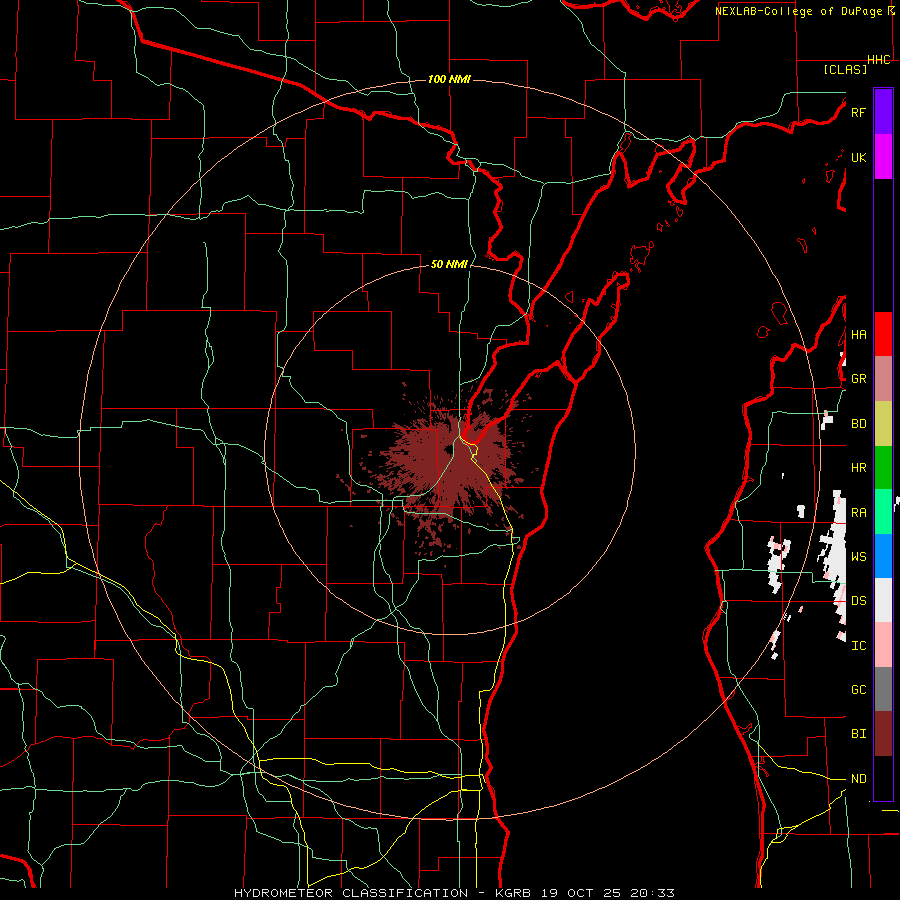Image resolution: width=900 pixels, height=900 pixels.
Task: Click the RA light green legend swatch
Action: click(x=883, y=512)
